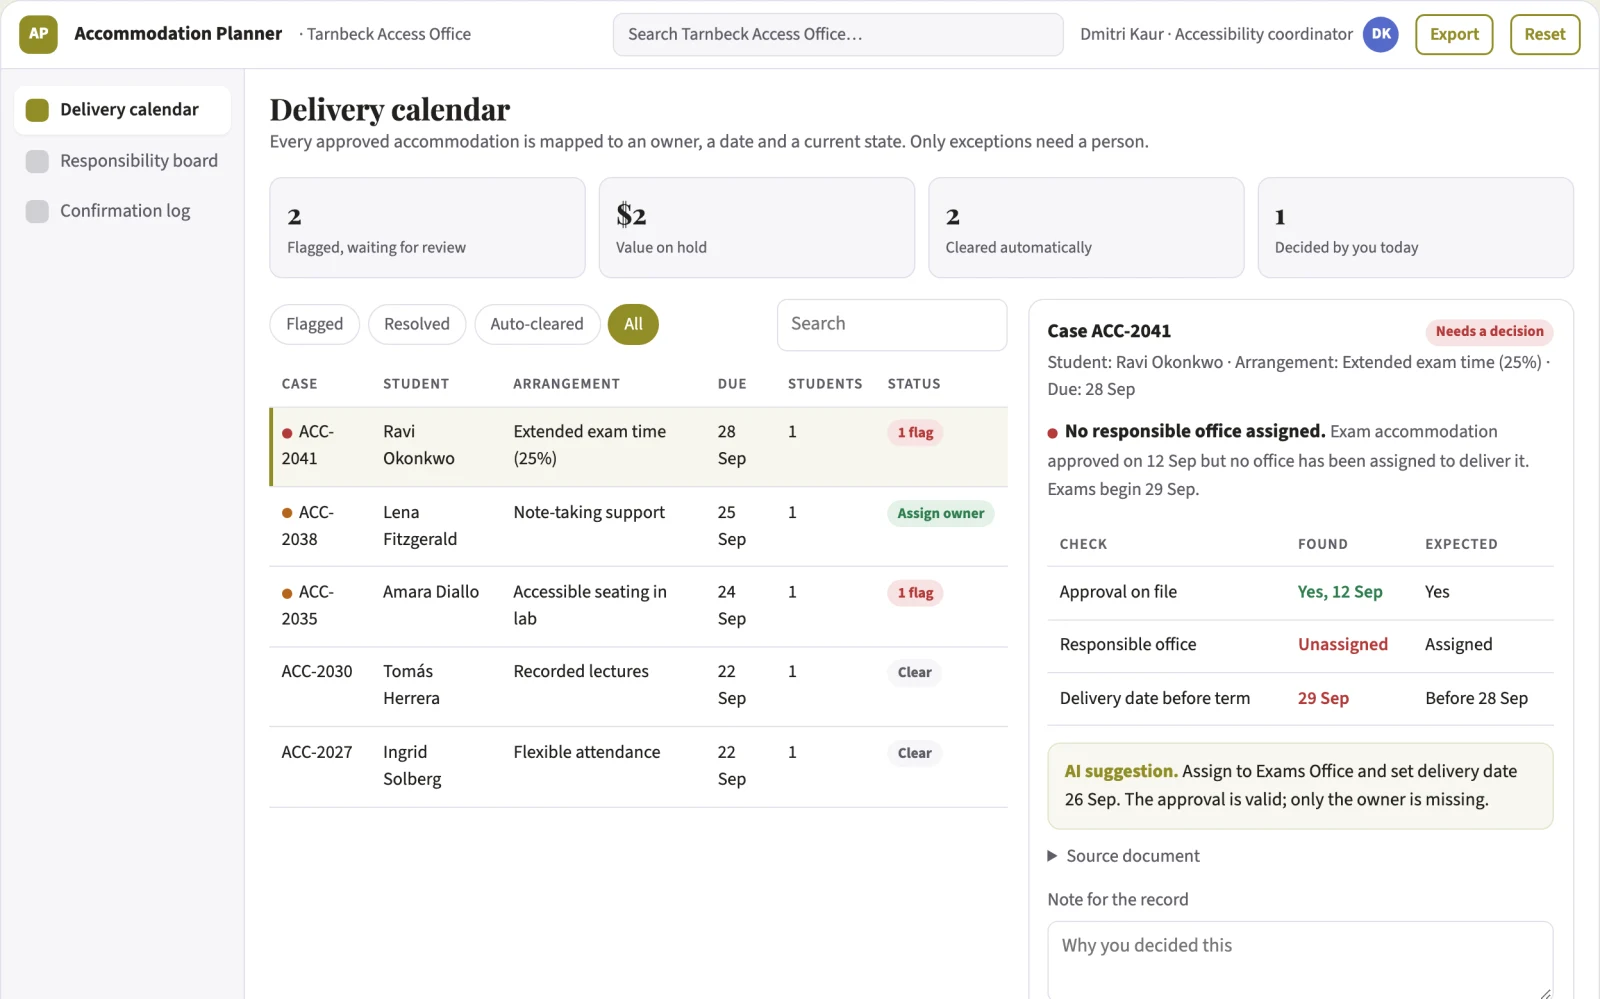Viewport: 1600px width, 999px height.
Task: Open the Confirmation log
Action: point(122,211)
